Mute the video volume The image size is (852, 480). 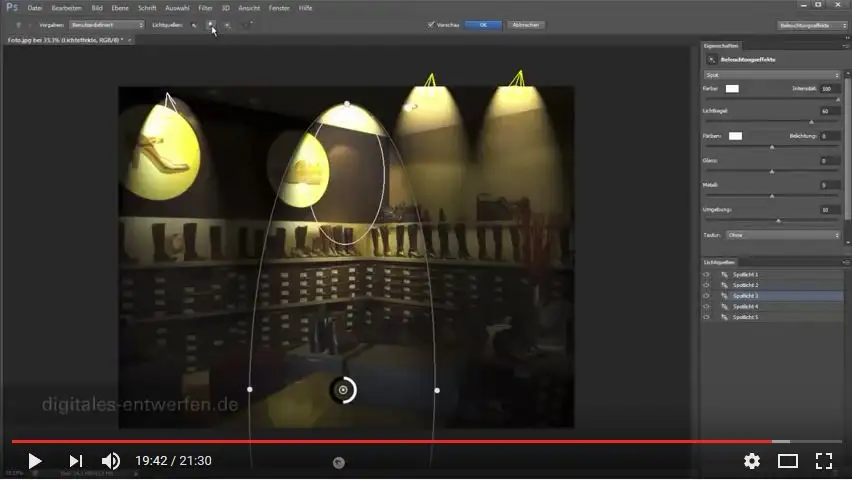click(x=110, y=461)
